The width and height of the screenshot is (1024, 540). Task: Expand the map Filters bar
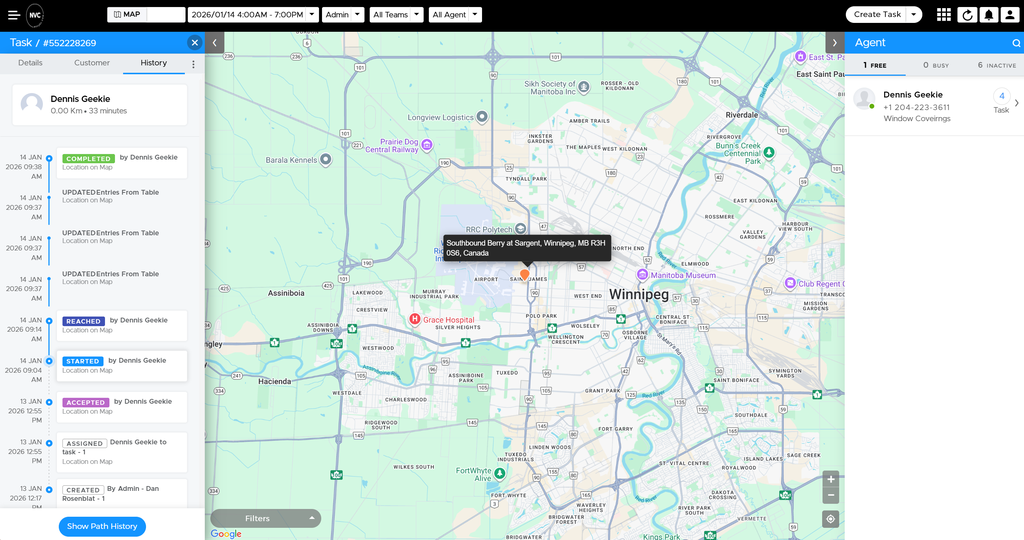pyautogui.click(x=265, y=518)
